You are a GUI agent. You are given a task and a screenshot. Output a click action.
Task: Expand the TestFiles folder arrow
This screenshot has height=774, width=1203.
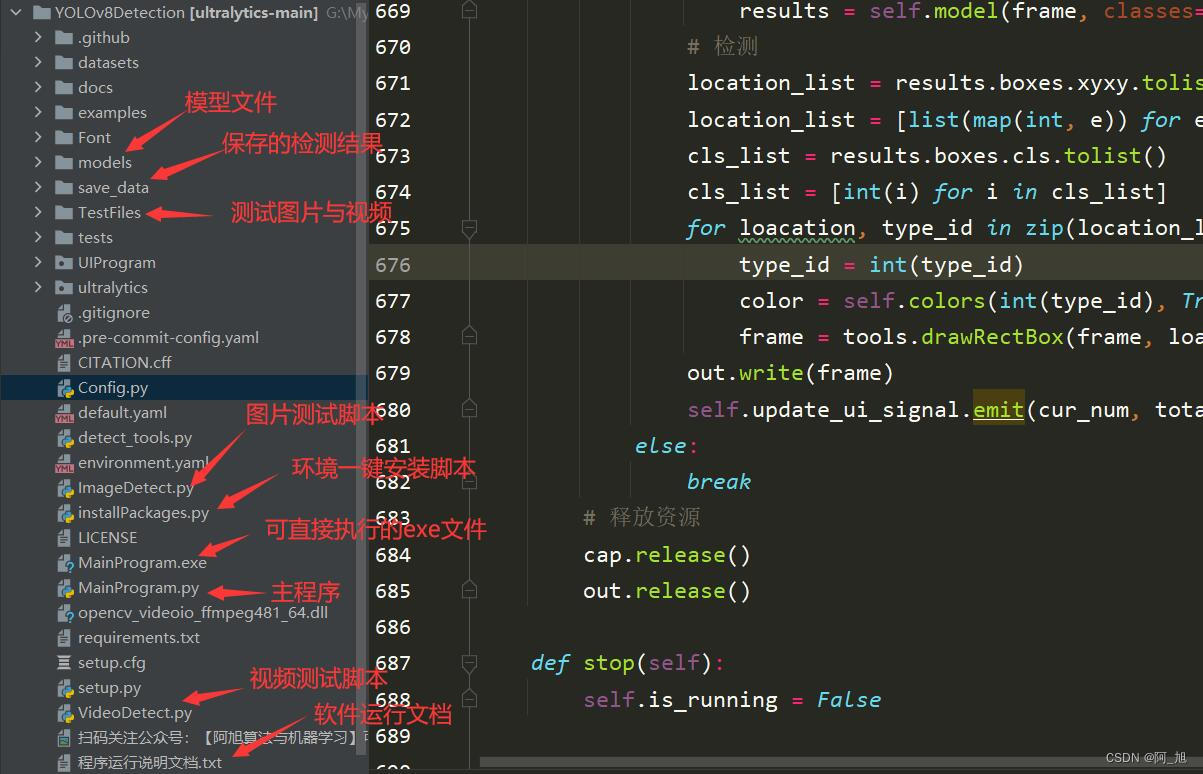(x=38, y=213)
